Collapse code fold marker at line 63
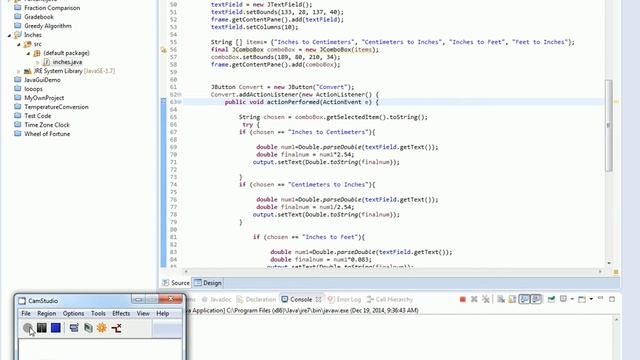The image size is (640, 360). point(180,102)
